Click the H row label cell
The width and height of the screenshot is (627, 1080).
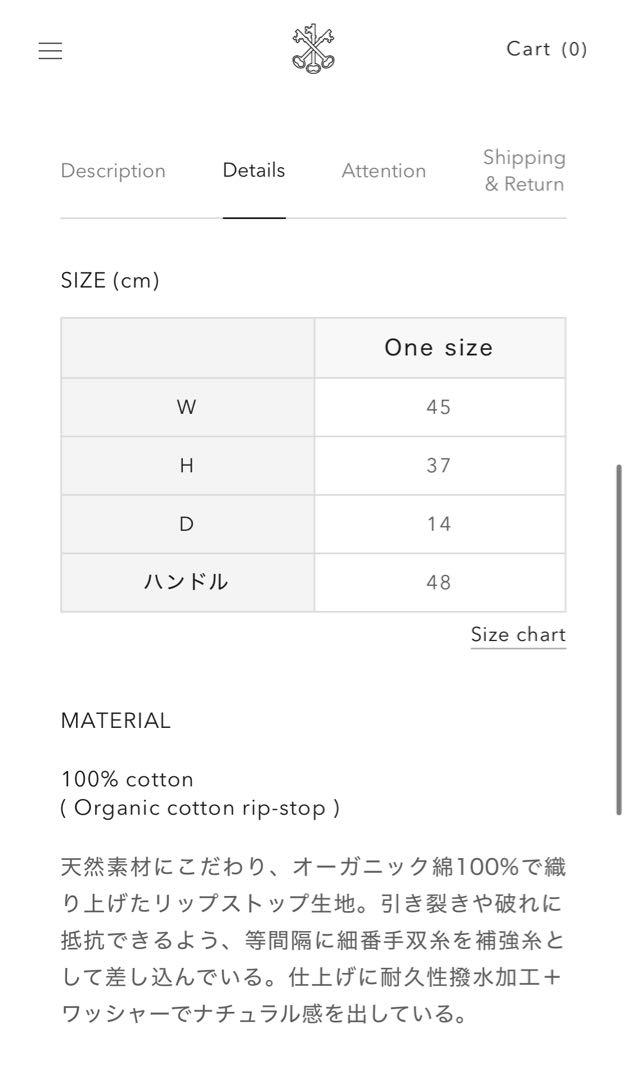(x=187, y=466)
